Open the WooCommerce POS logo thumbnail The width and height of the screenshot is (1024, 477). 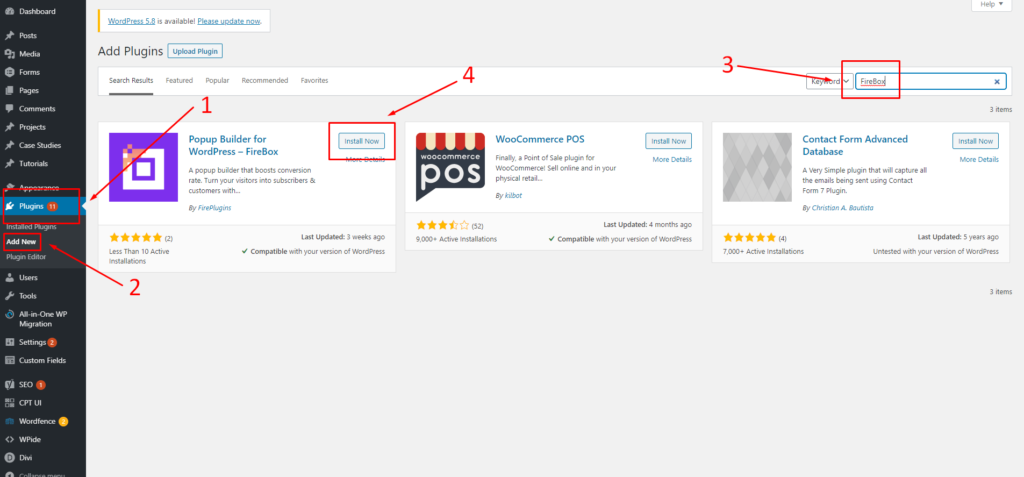(x=450, y=167)
